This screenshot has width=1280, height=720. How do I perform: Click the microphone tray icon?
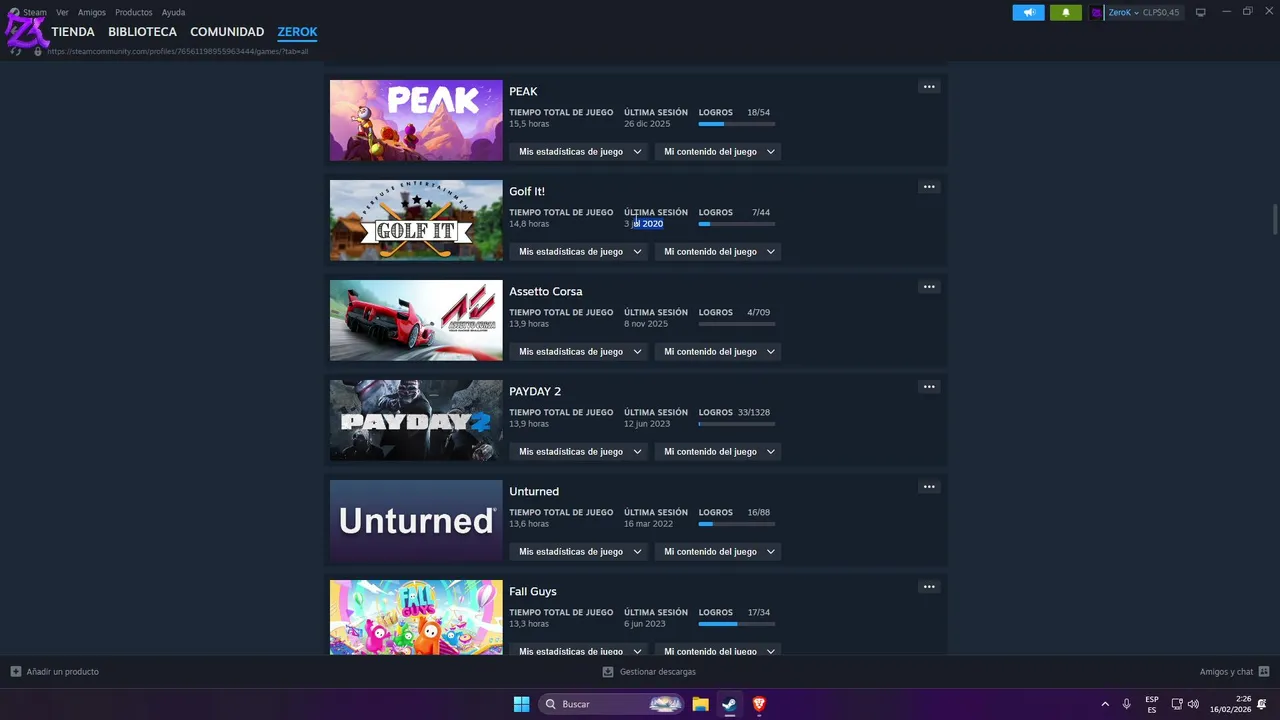coord(1127,704)
